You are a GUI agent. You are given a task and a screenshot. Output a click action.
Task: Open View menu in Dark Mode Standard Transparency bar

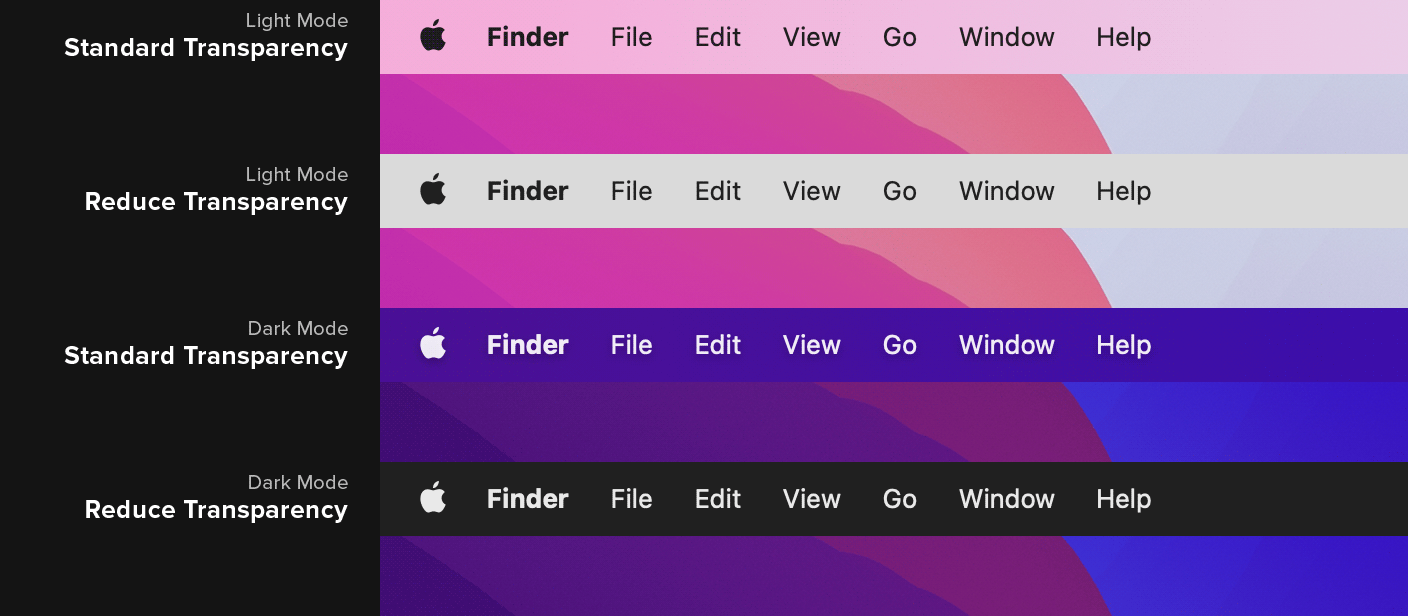click(812, 345)
